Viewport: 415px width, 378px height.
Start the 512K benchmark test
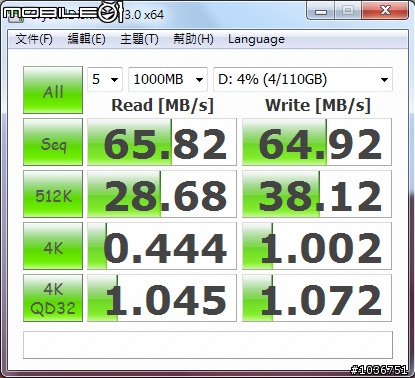[53, 194]
